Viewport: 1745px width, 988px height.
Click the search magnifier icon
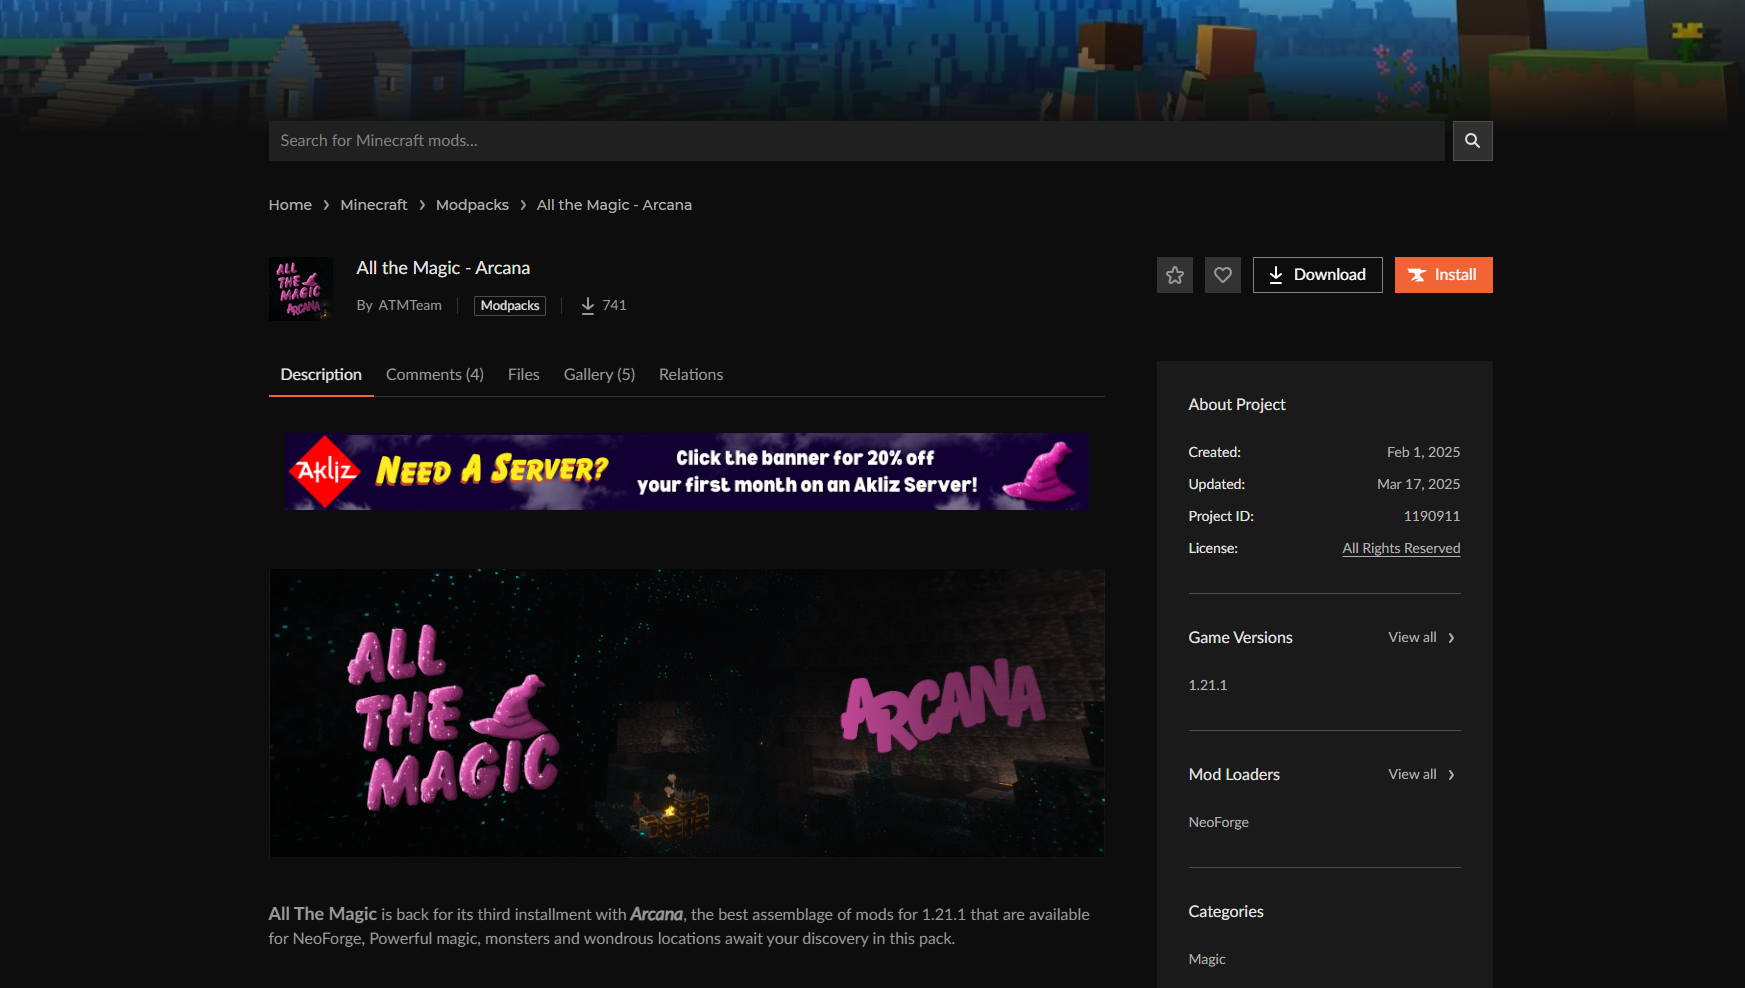[1471, 141]
